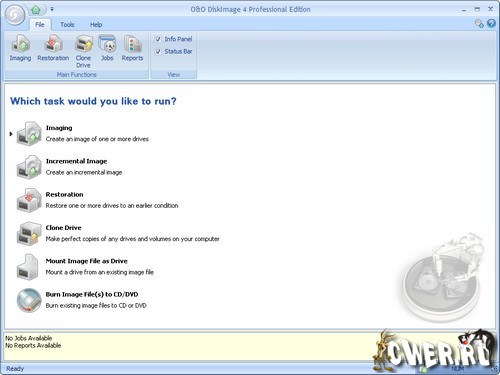Switch to the Tools ribbon tab
Image resolution: width=500 pixels, height=375 pixels.
(x=67, y=25)
